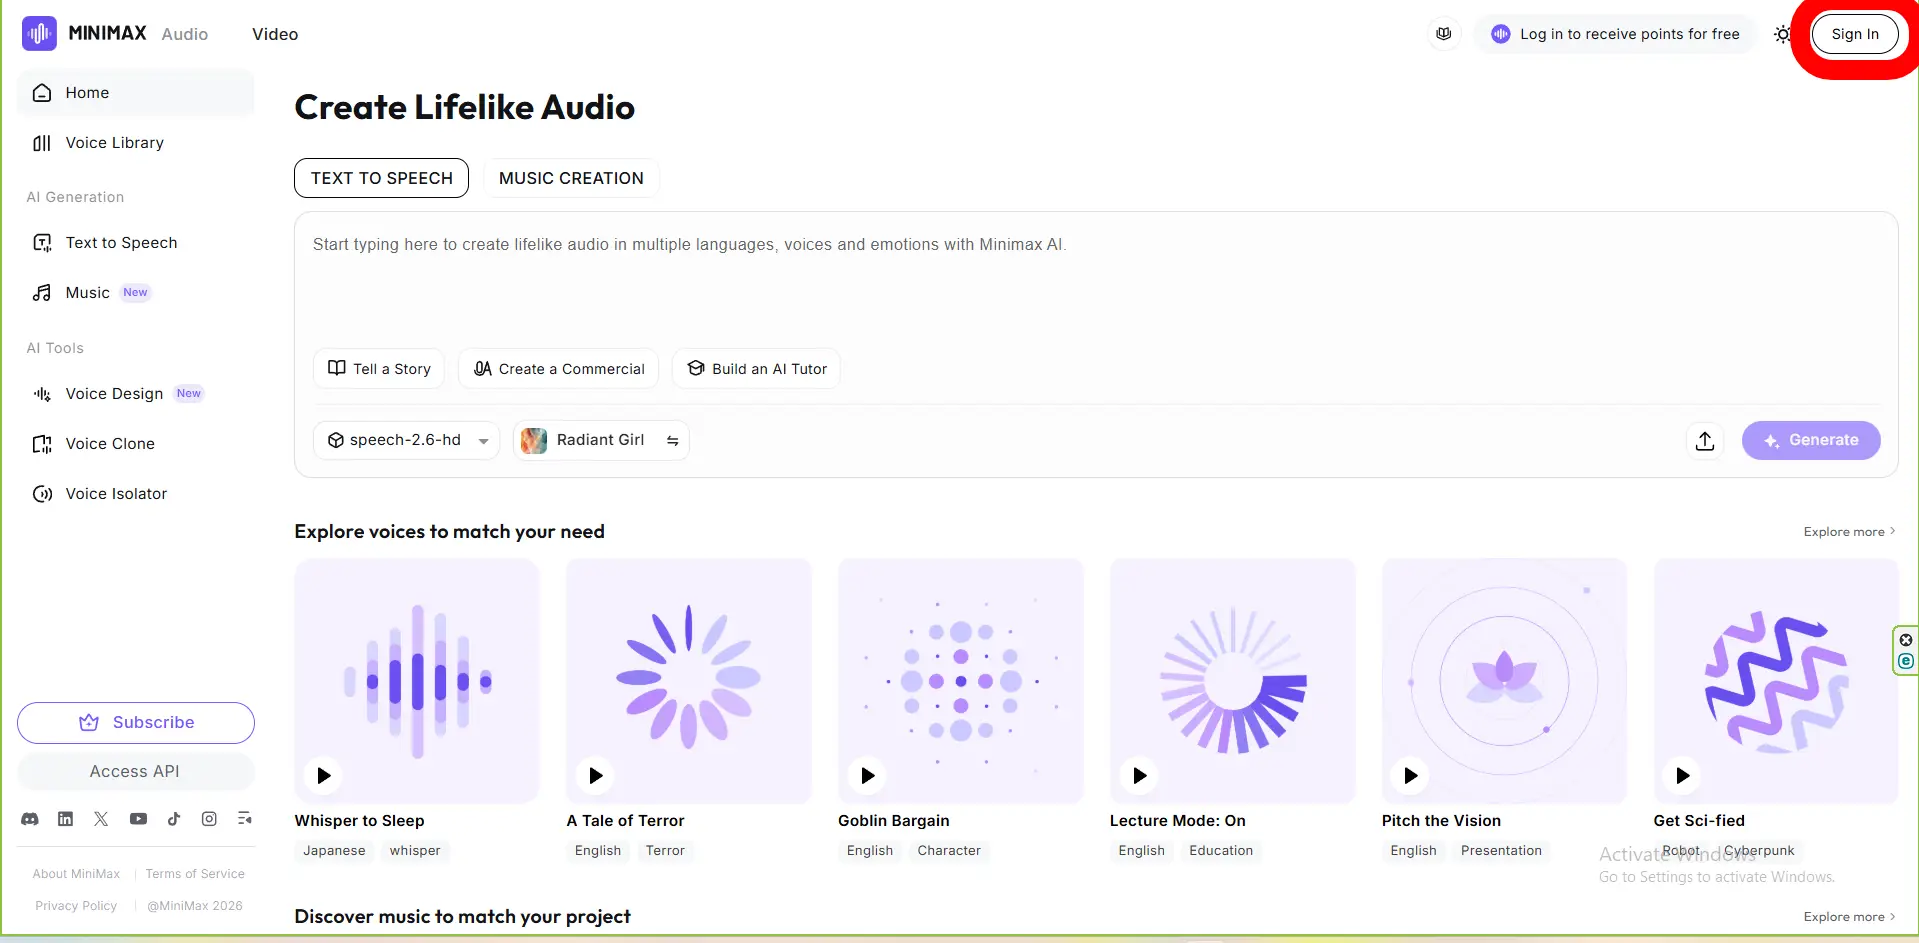Expand Explore more for music section
The height and width of the screenshot is (943, 1919).
1848,917
